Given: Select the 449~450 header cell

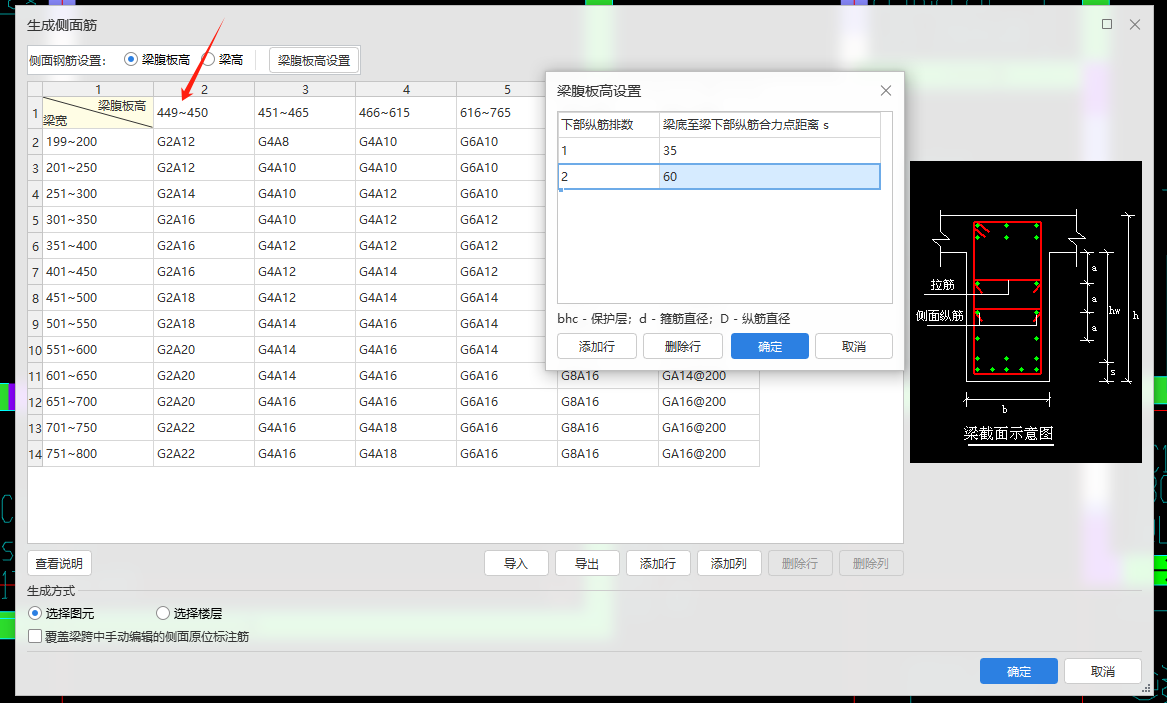Looking at the screenshot, I should (204, 113).
